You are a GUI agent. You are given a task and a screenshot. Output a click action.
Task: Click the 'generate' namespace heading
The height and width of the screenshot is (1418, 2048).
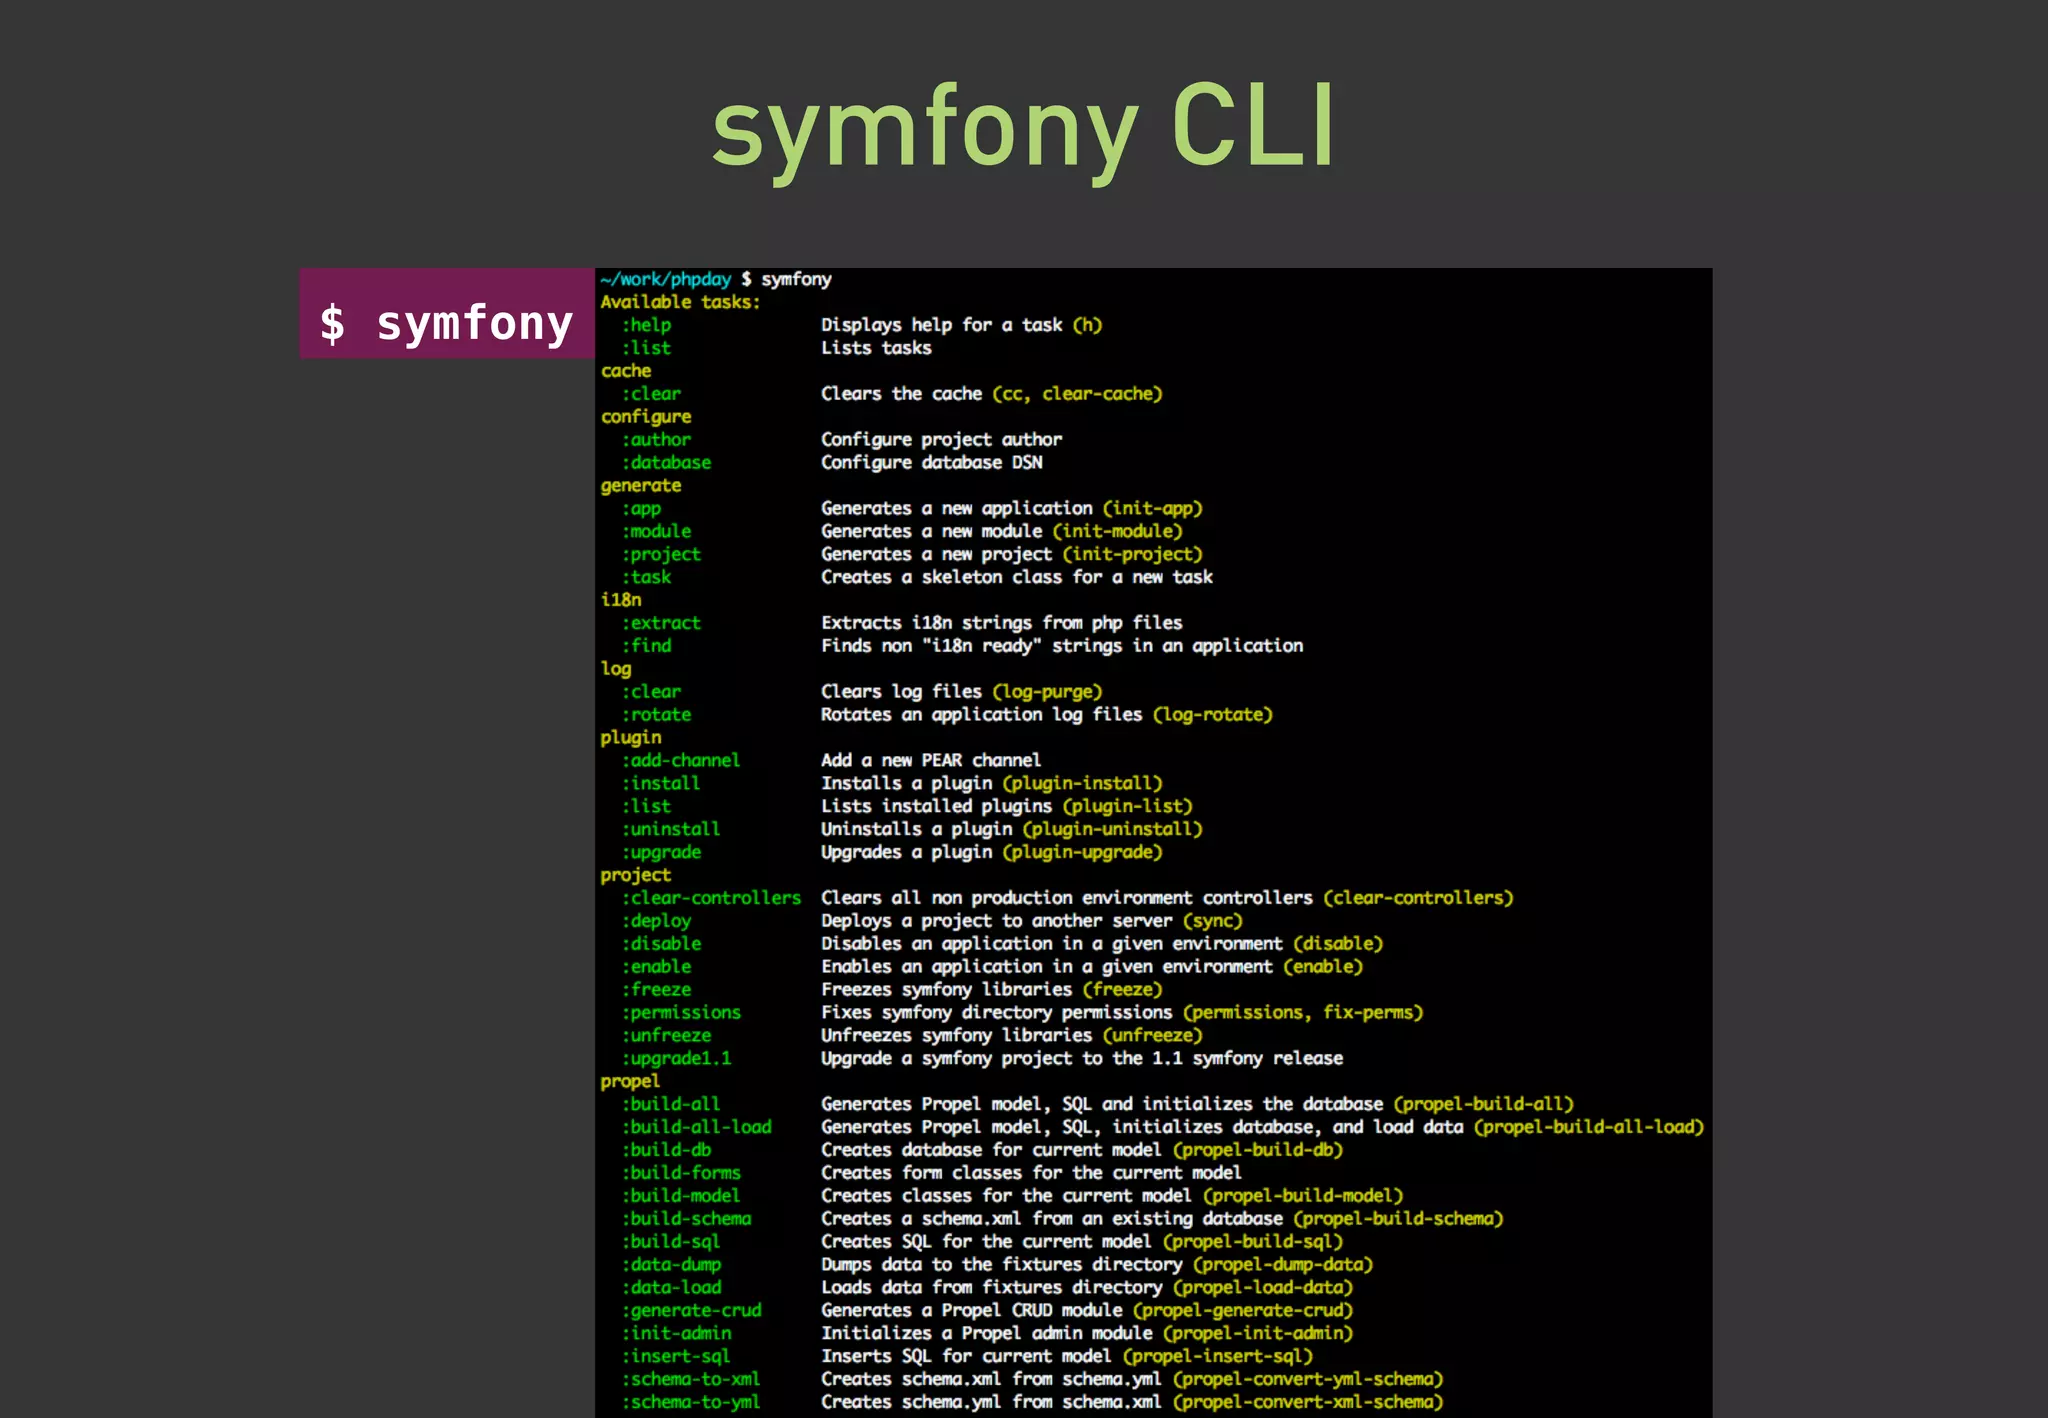(x=641, y=486)
